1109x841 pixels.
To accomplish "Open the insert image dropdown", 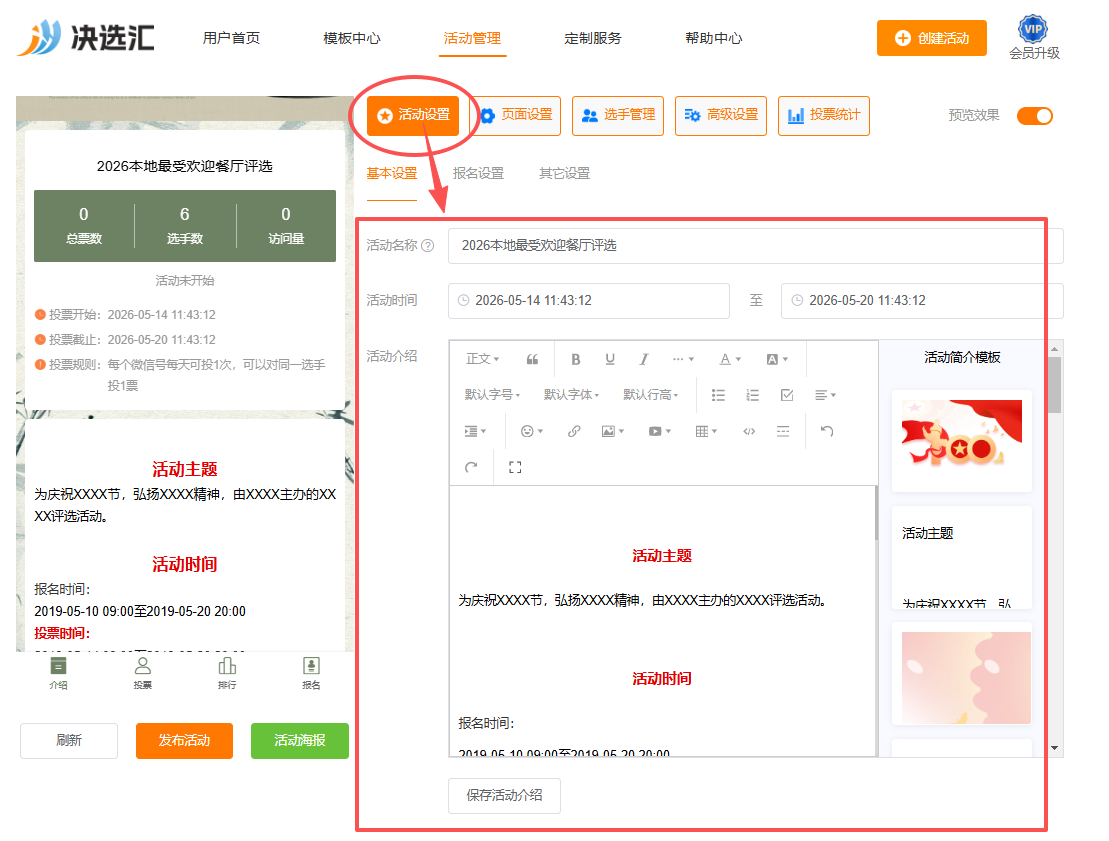I will click(612, 431).
